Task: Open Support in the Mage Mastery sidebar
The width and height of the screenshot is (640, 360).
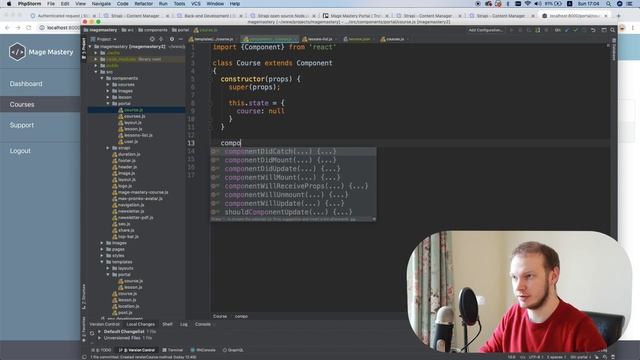Action: pos(22,125)
